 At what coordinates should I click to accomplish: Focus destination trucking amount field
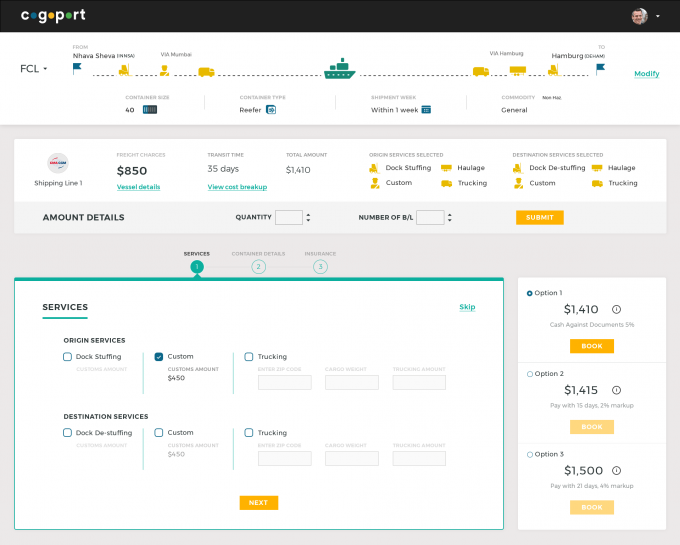pos(419,458)
